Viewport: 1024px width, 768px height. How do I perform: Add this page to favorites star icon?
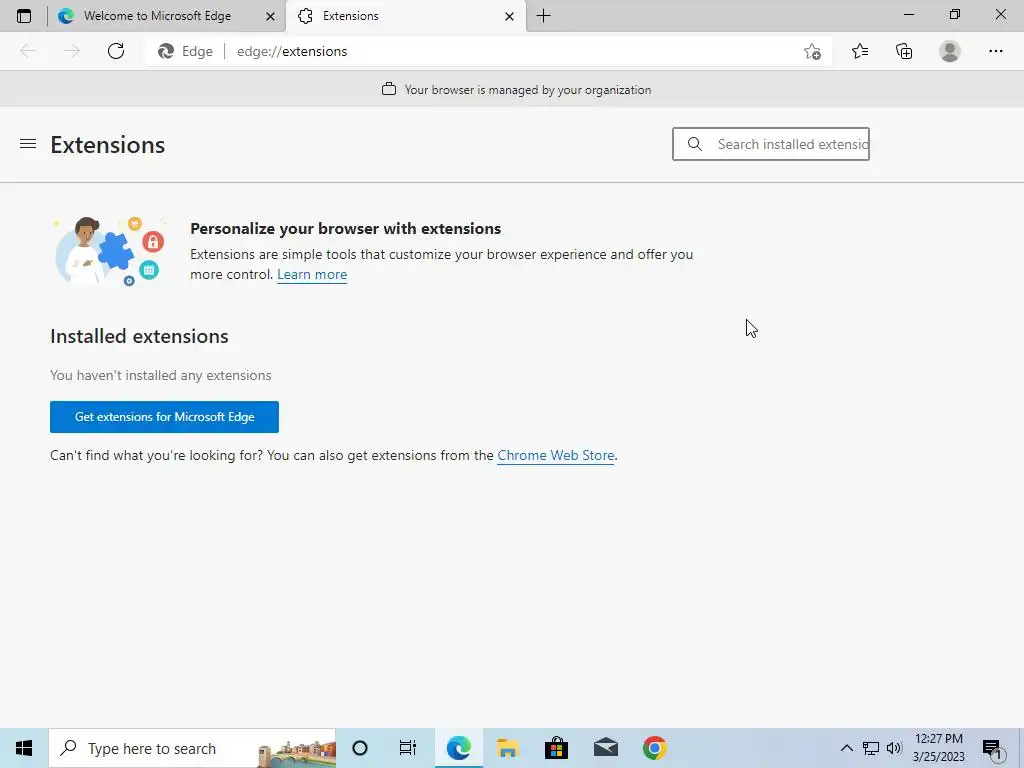(x=812, y=51)
